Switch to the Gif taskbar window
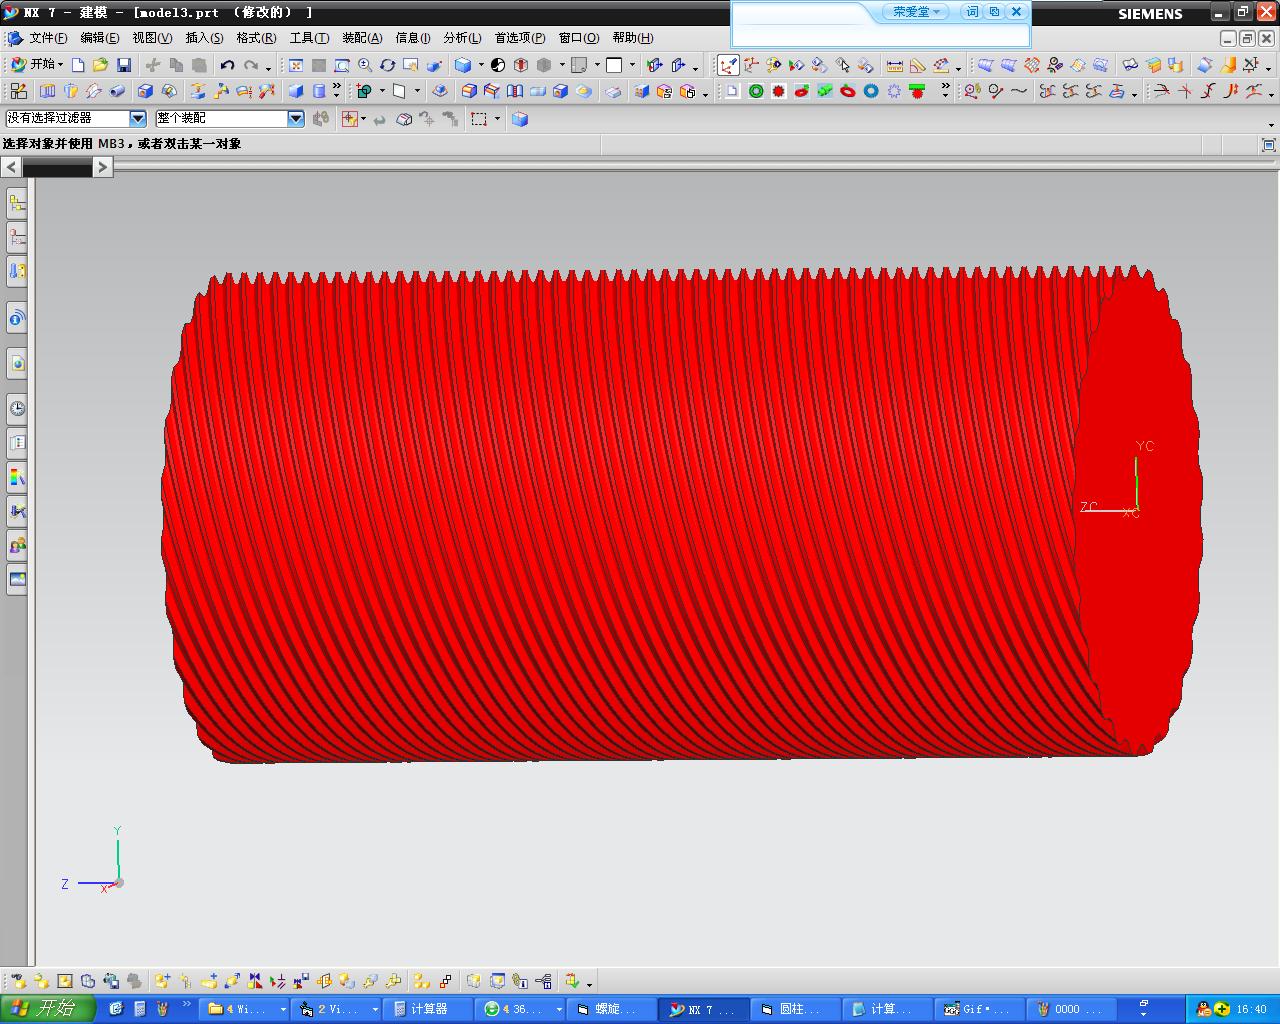This screenshot has width=1280, height=1024. [981, 1009]
